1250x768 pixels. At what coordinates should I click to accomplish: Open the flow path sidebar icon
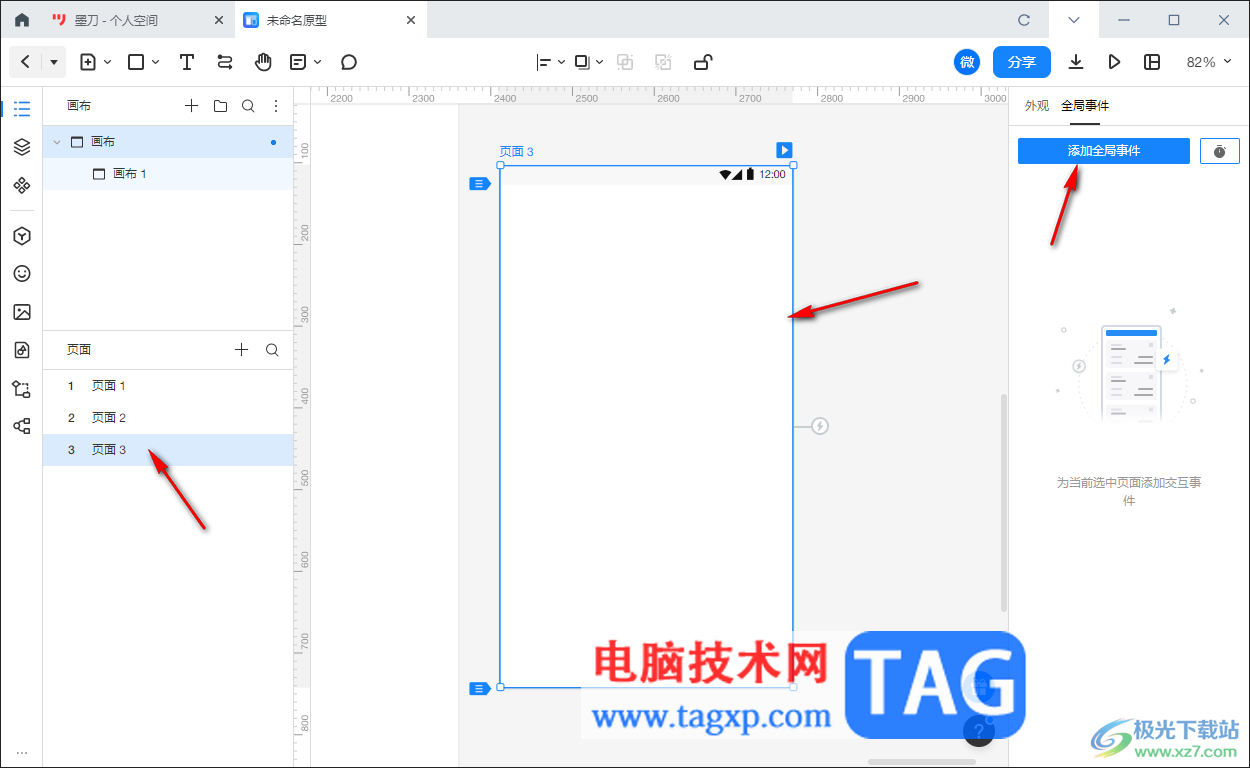pos(22,388)
